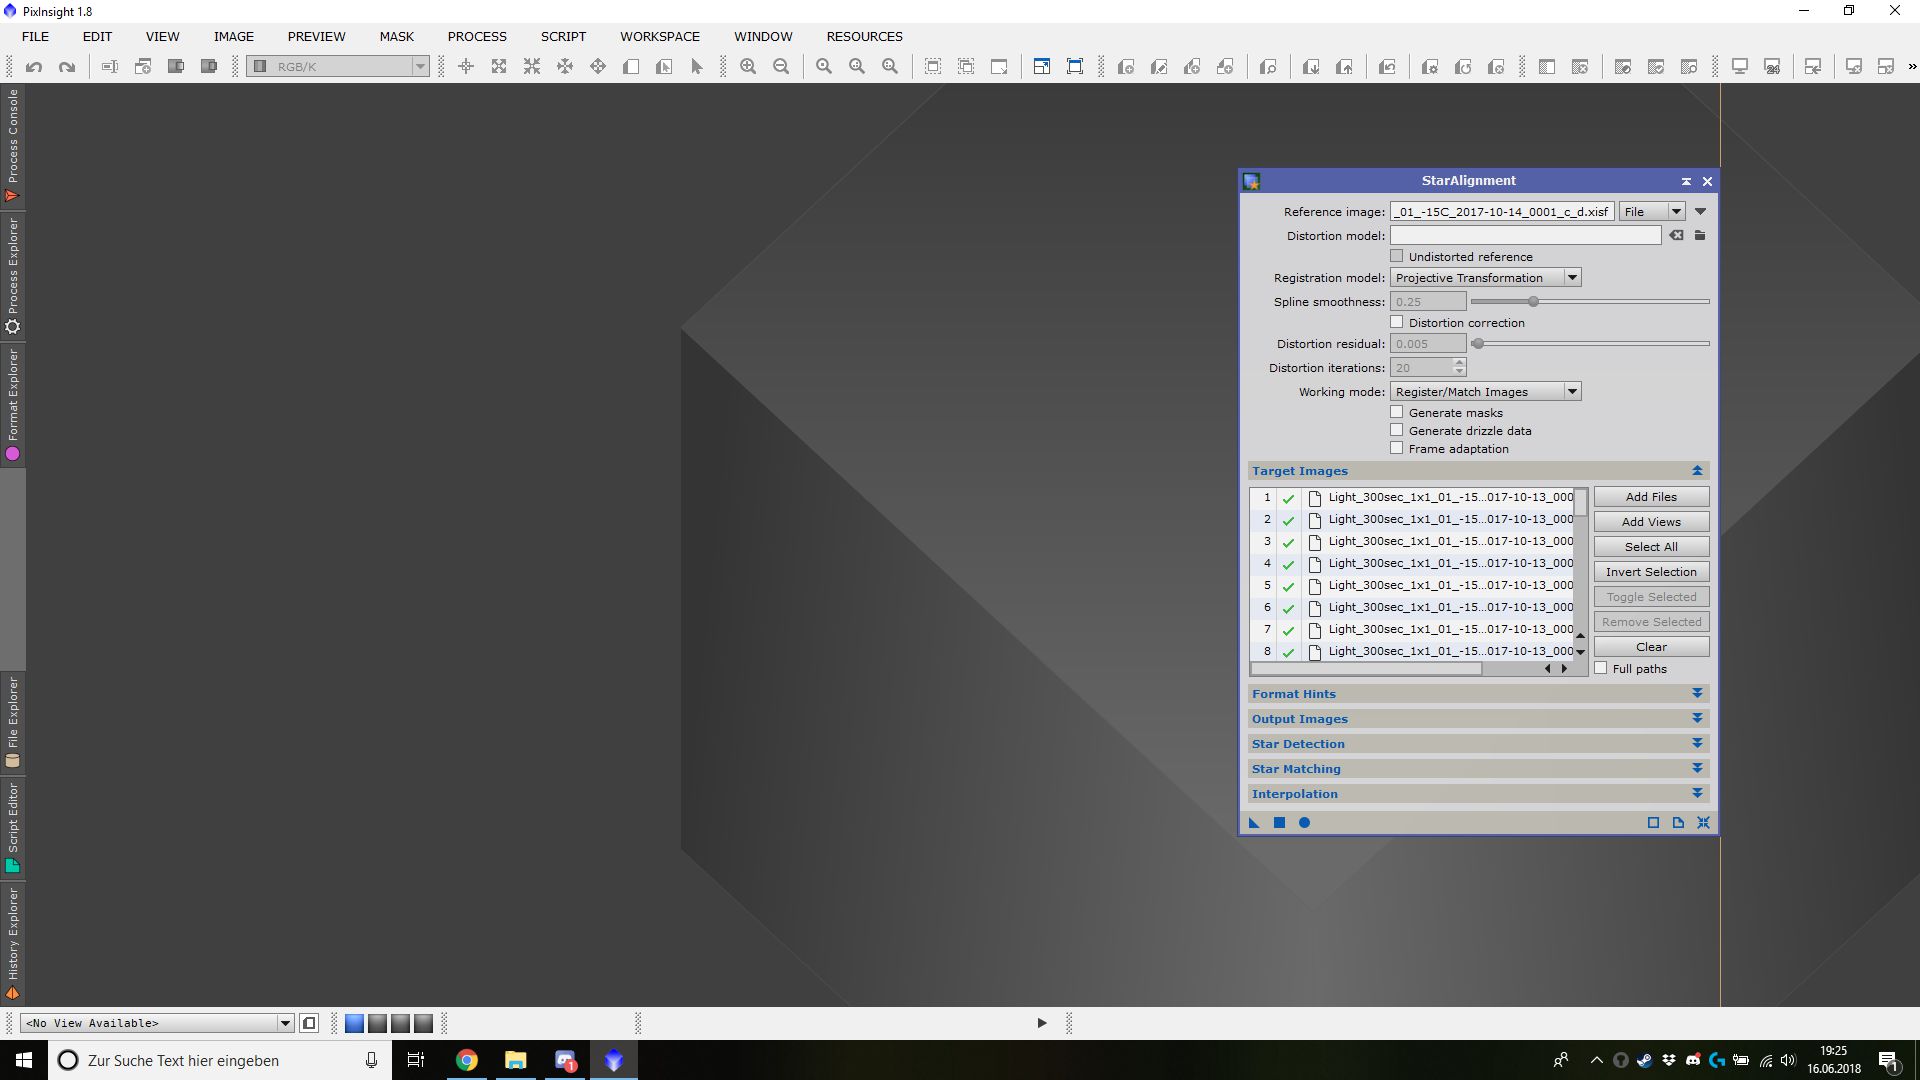The image size is (1920, 1080).
Task: Toggle green checkmark of target image 8
Action: tap(1289, 652)
